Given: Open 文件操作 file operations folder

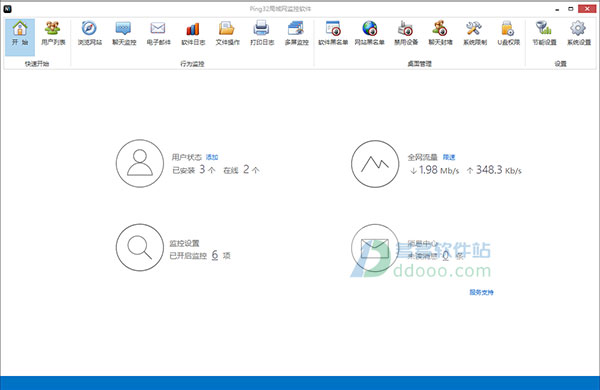Looking at the screenshot, I should [227, 34].
